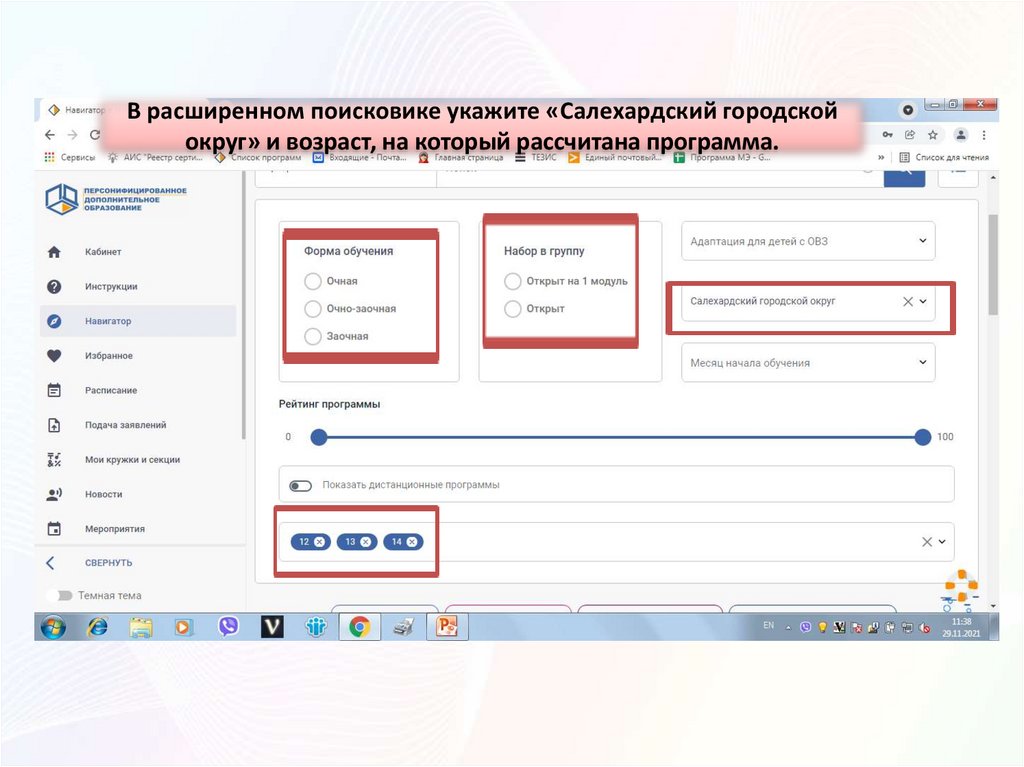Open Chrome three-dot menu
The image size is (1024, 767).
point(984,135)
